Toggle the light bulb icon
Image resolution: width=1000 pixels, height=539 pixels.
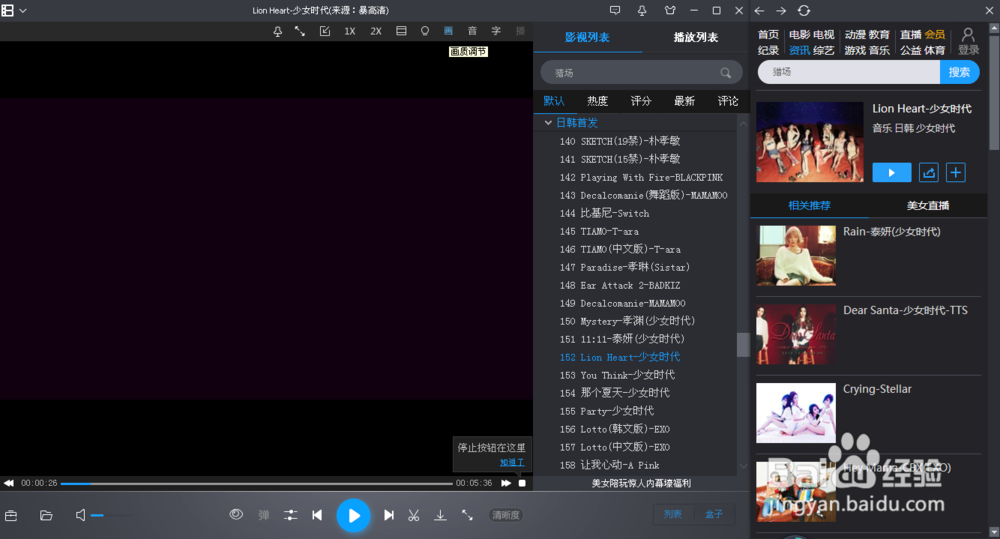coord(425,31)
